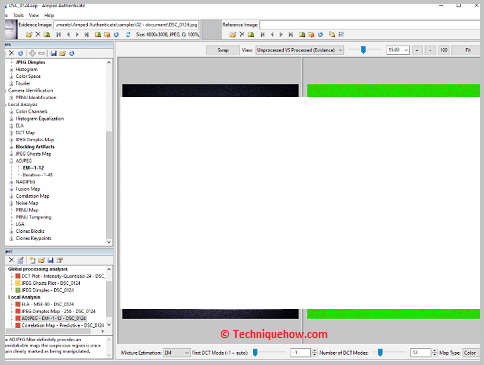
Task: Go to next image in Evidence toolbar
Action: coord(77,34)
